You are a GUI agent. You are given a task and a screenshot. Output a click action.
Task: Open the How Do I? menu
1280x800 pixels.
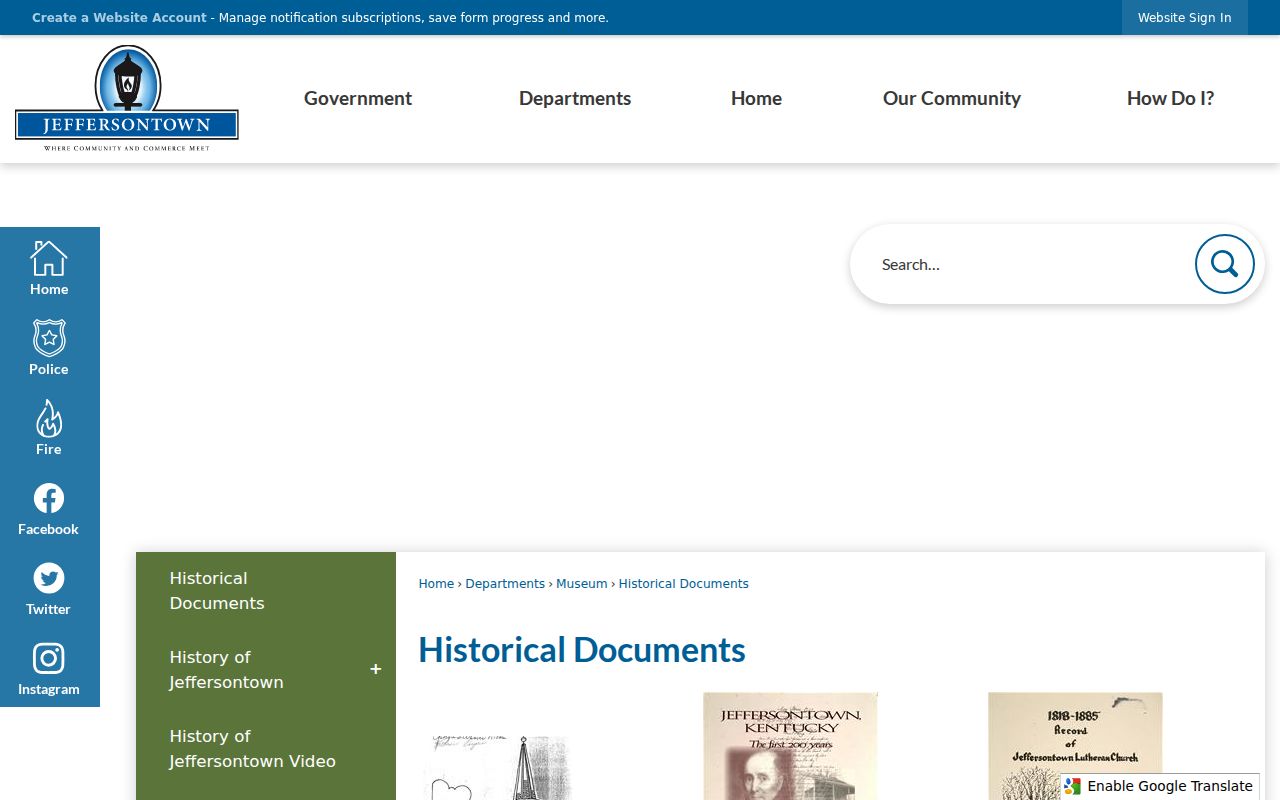1170,98
